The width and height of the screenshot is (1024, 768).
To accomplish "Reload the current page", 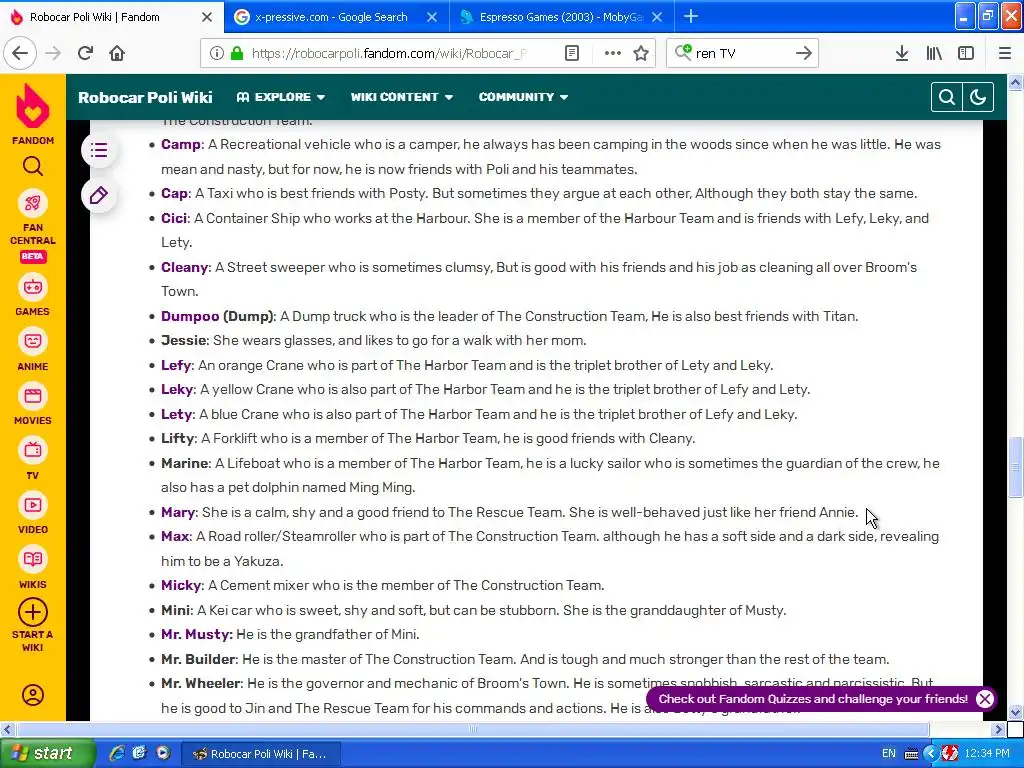I will [85, 53].
